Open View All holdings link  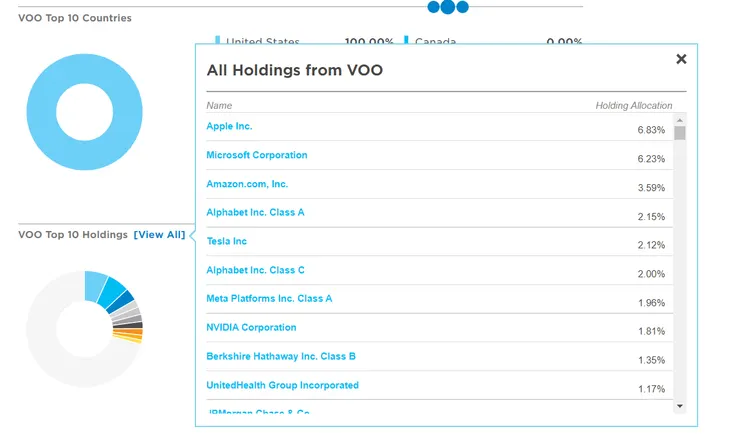pos(159,235)
